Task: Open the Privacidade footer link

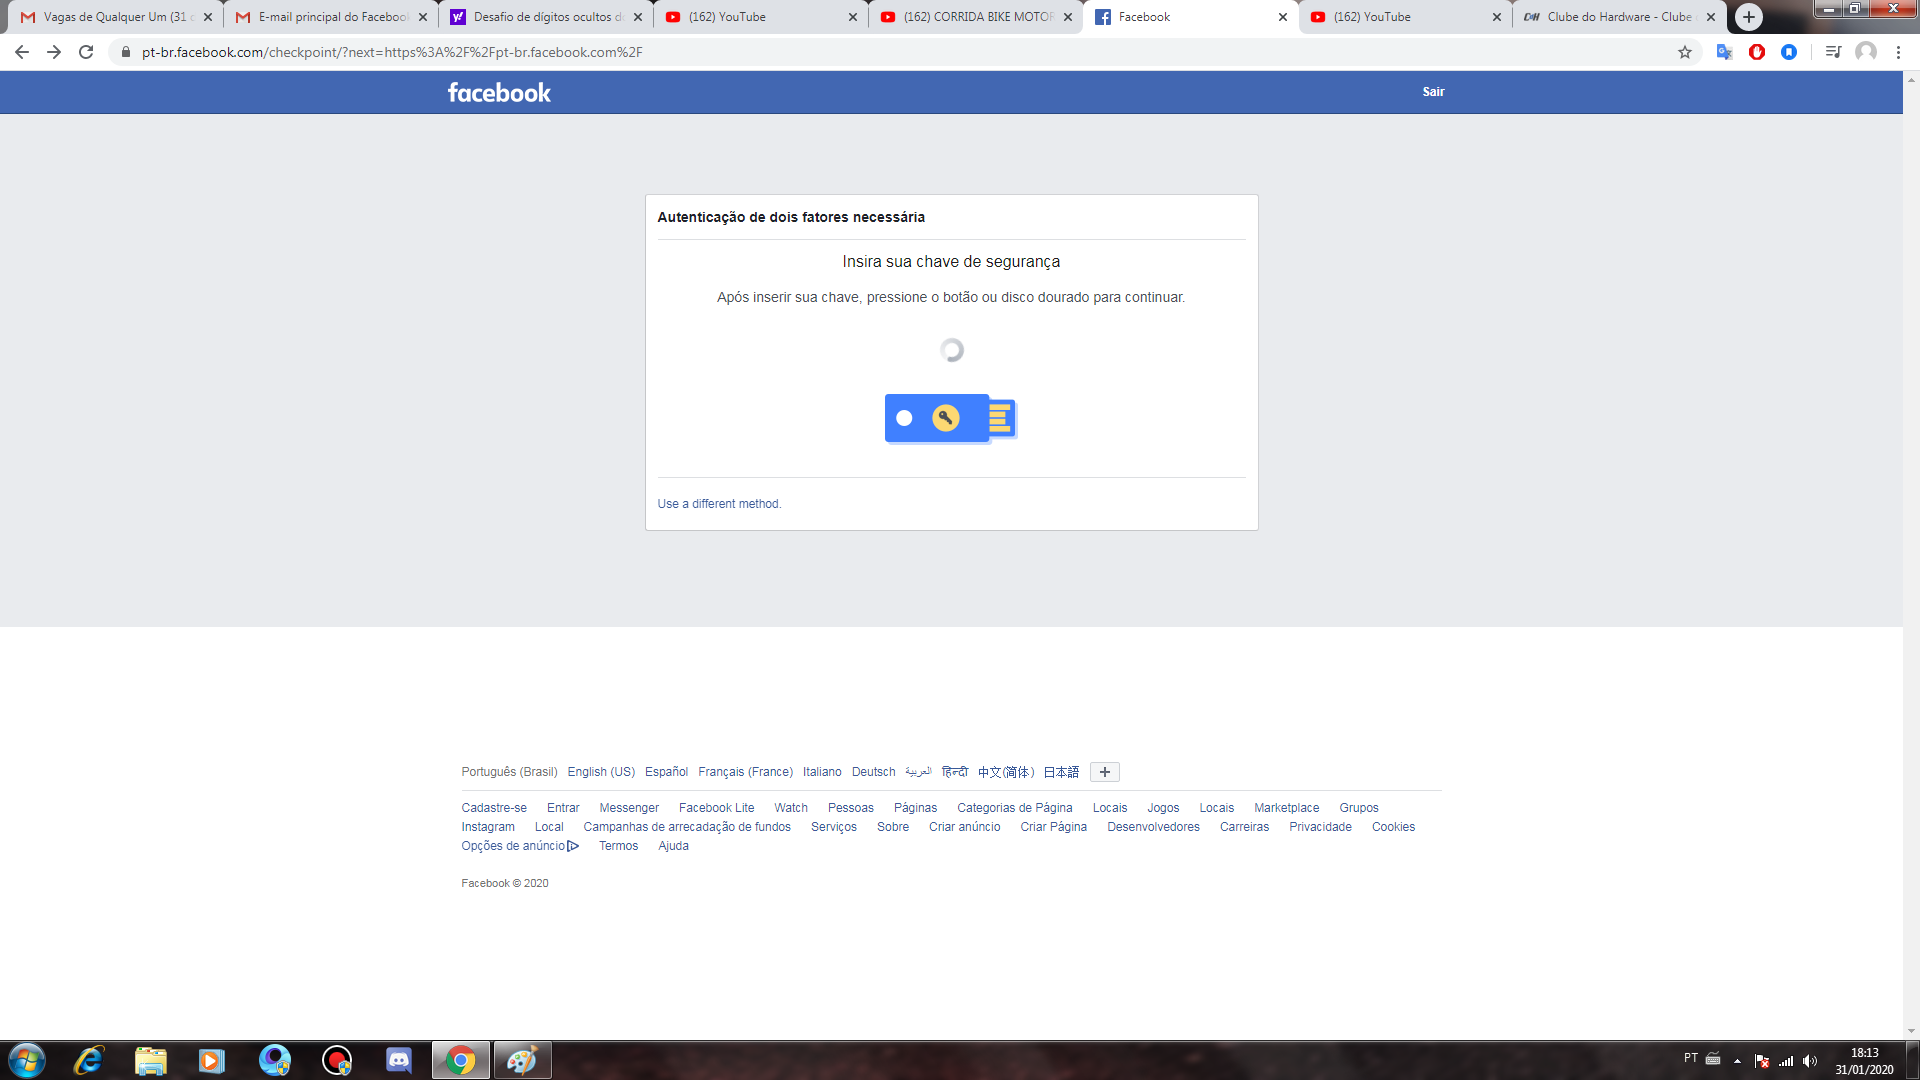Action: (1320, 827)
